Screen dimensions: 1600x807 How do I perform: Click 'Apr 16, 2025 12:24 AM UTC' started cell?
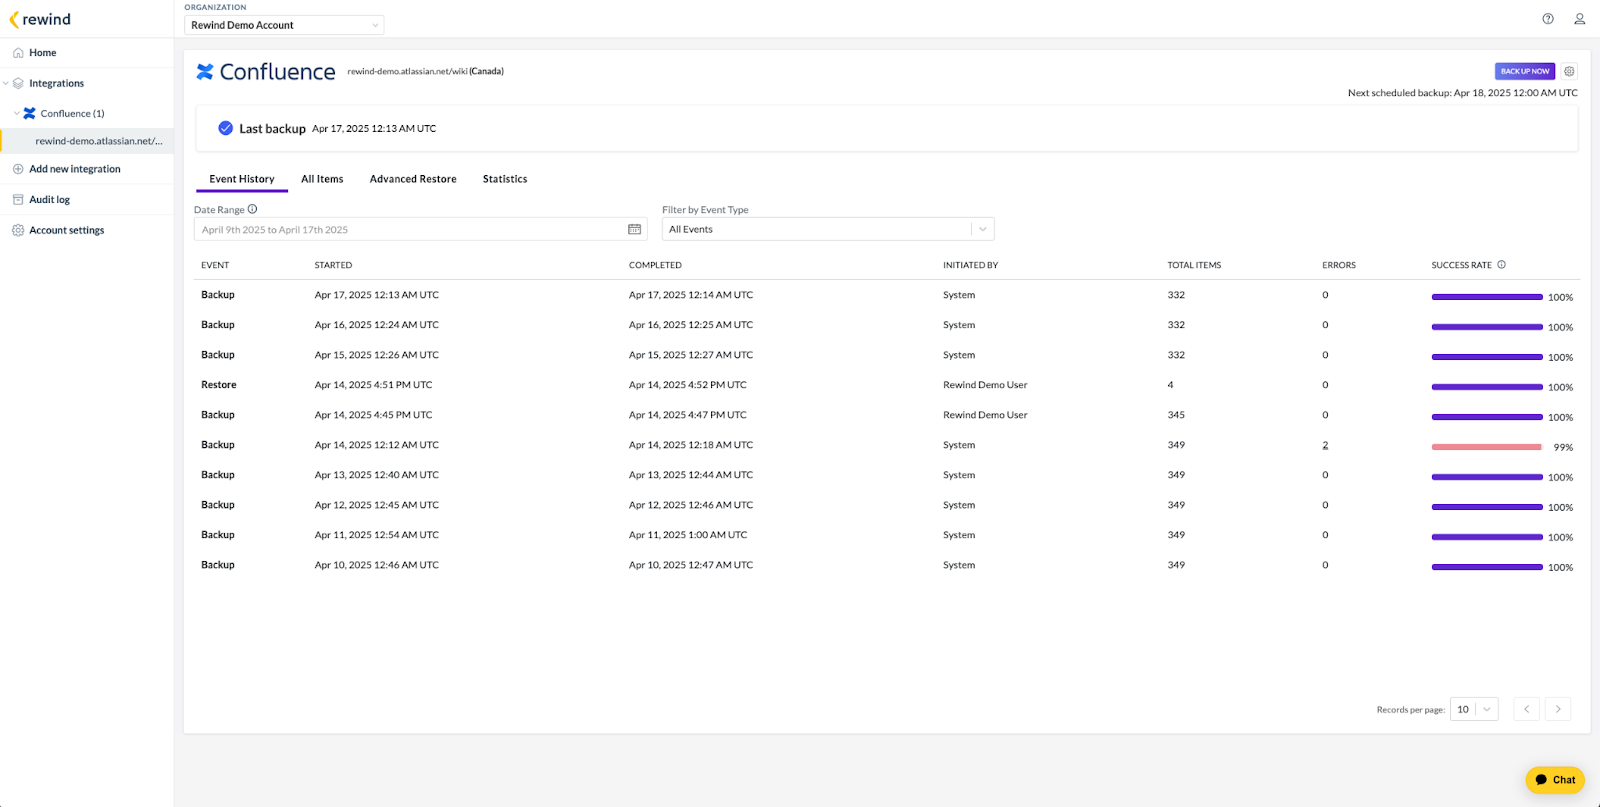click(x=377, y=325)
